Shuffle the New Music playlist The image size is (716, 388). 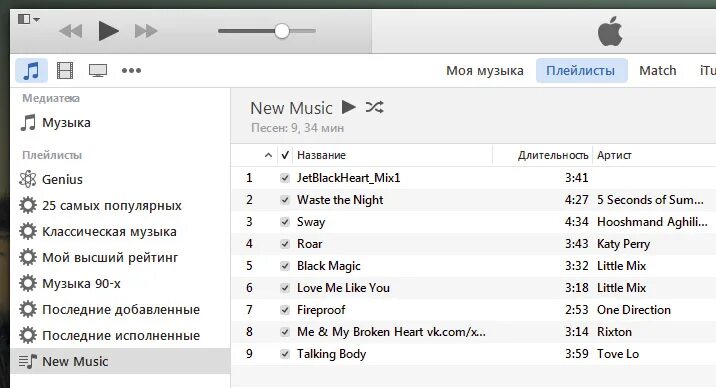click(x=374, y=107)
